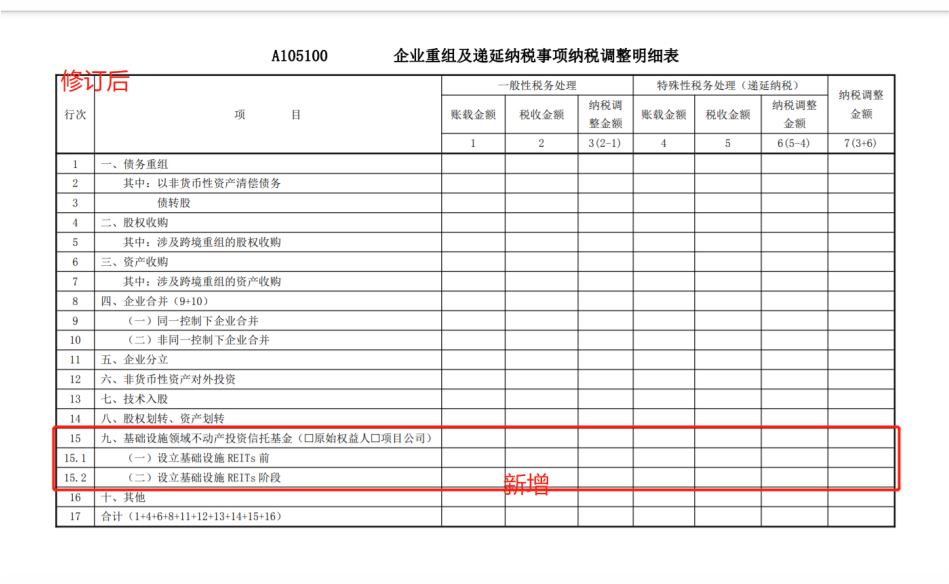Click column number 5 header cell

[728, 143]
